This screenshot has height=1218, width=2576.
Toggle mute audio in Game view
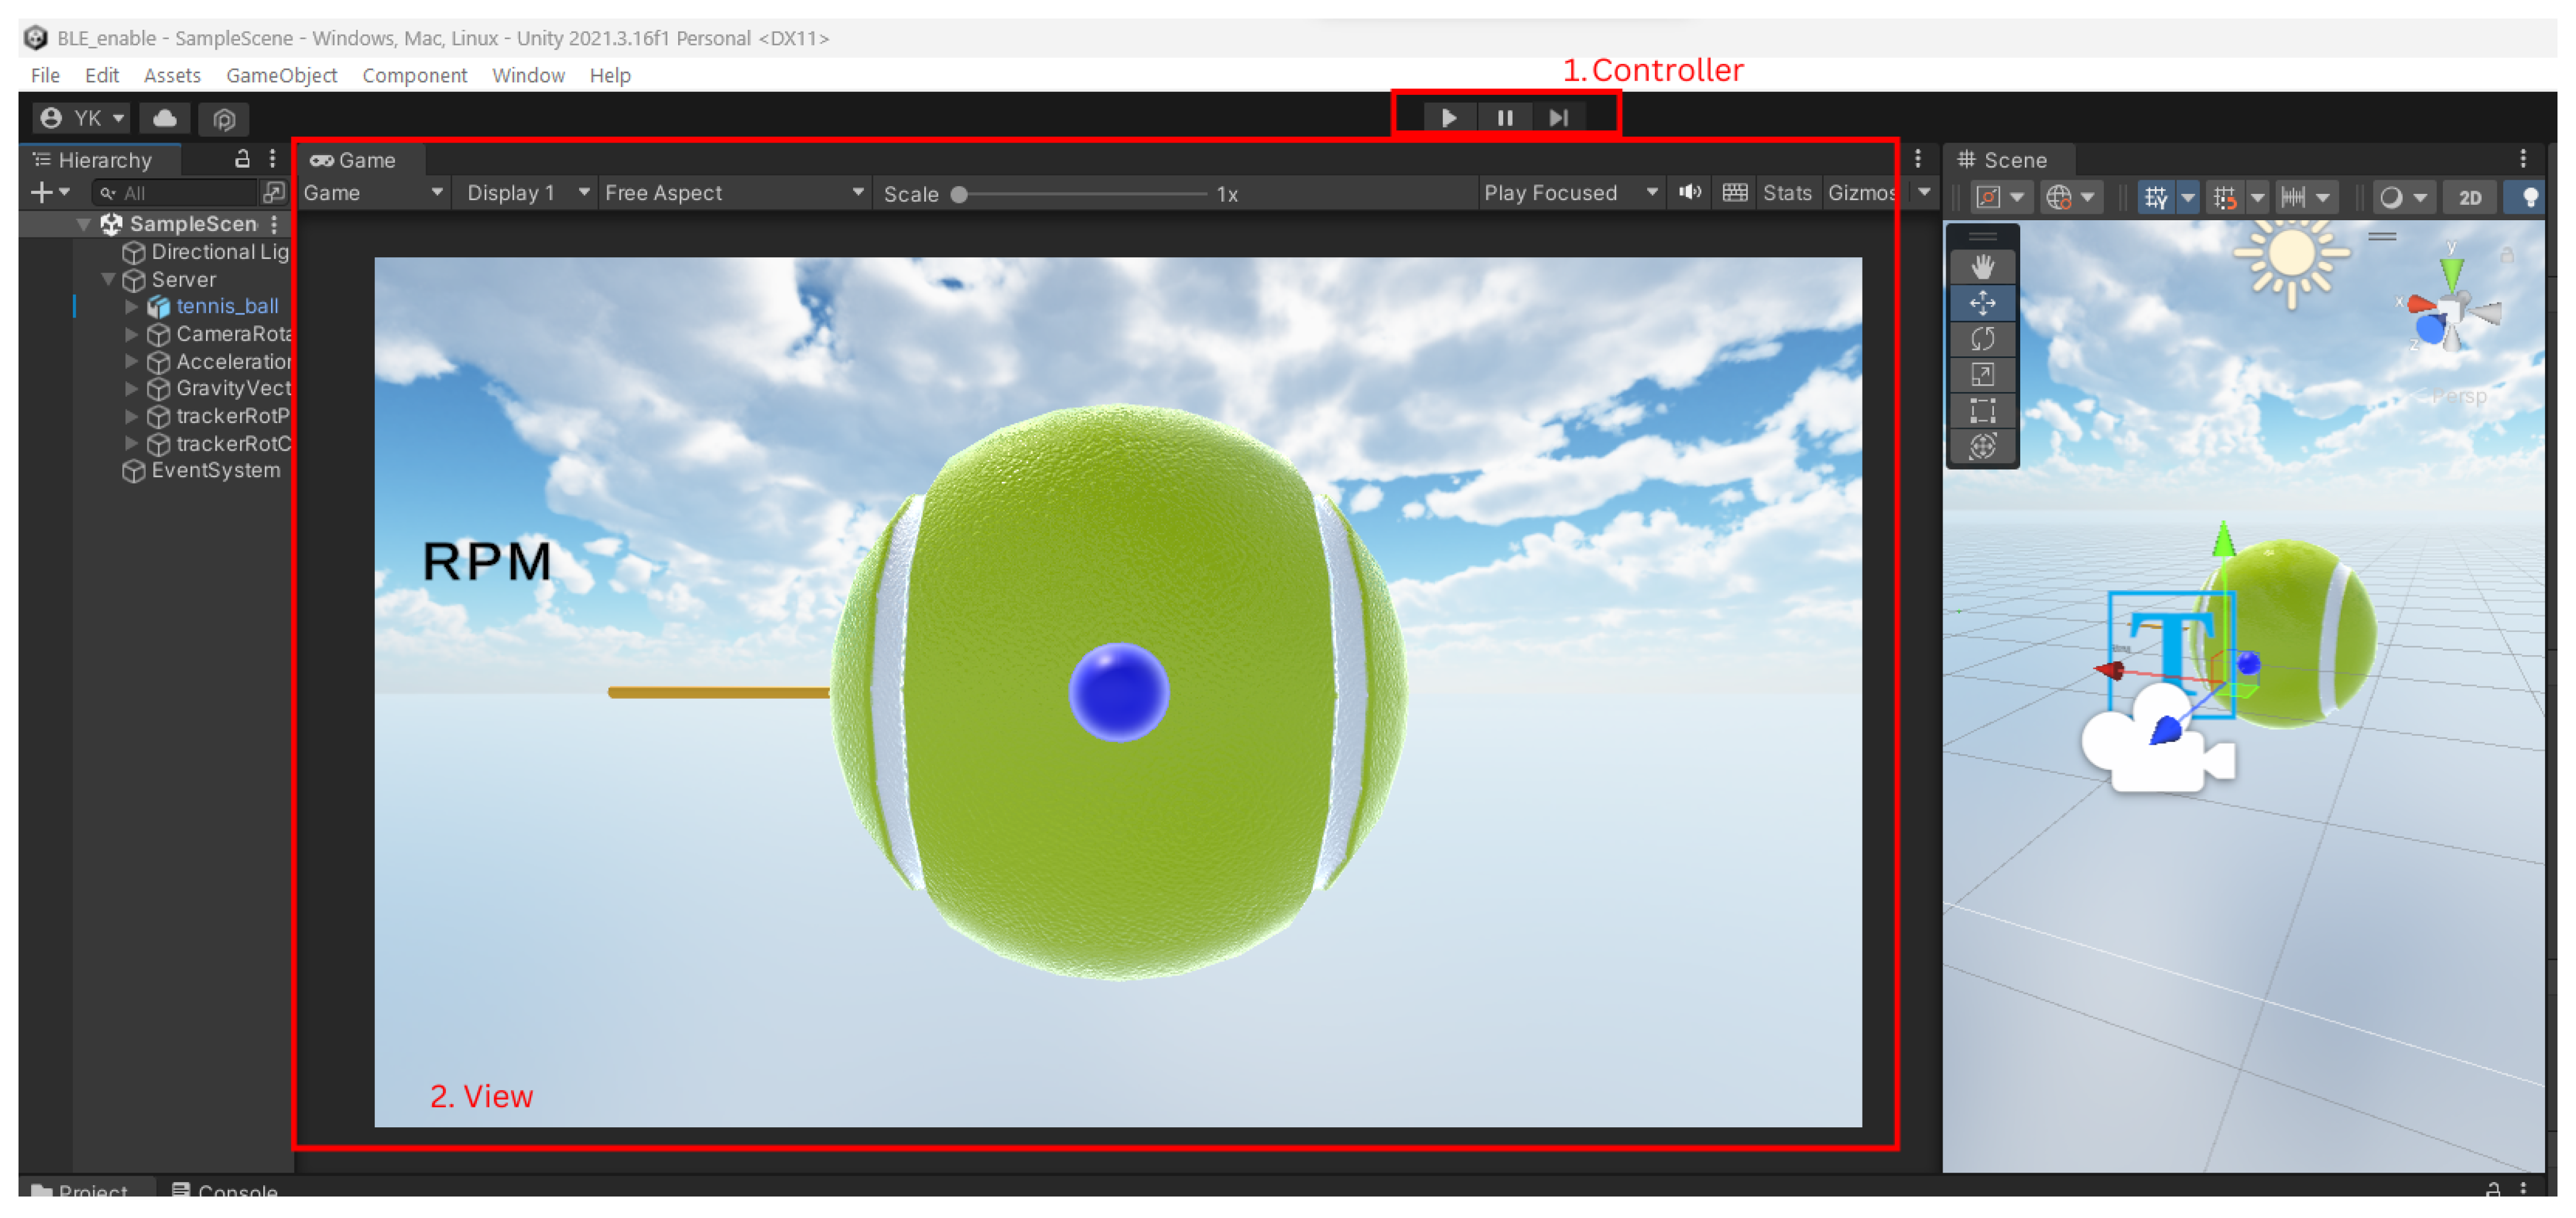[x=1689, y=193]
